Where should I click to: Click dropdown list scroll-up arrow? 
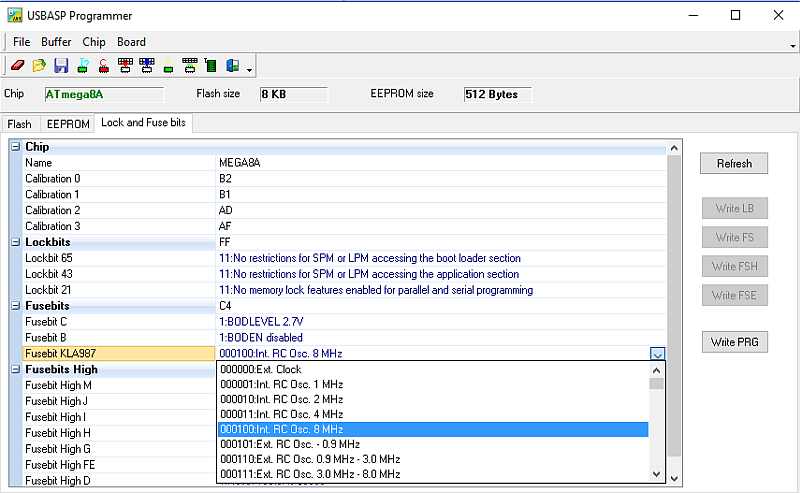(657, 371)
